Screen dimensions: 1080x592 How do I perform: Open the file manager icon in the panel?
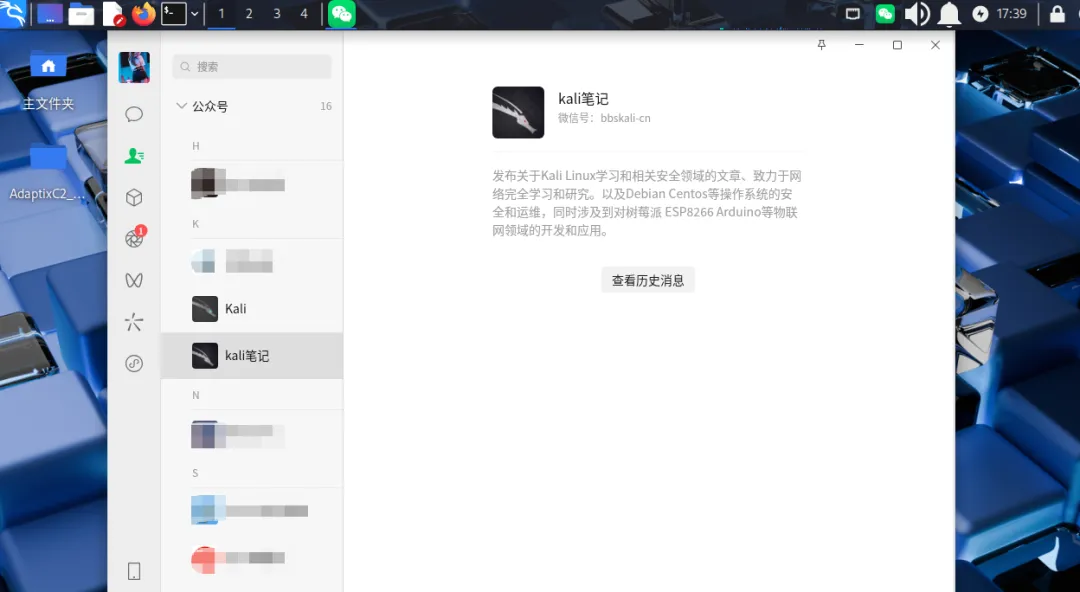81,14
